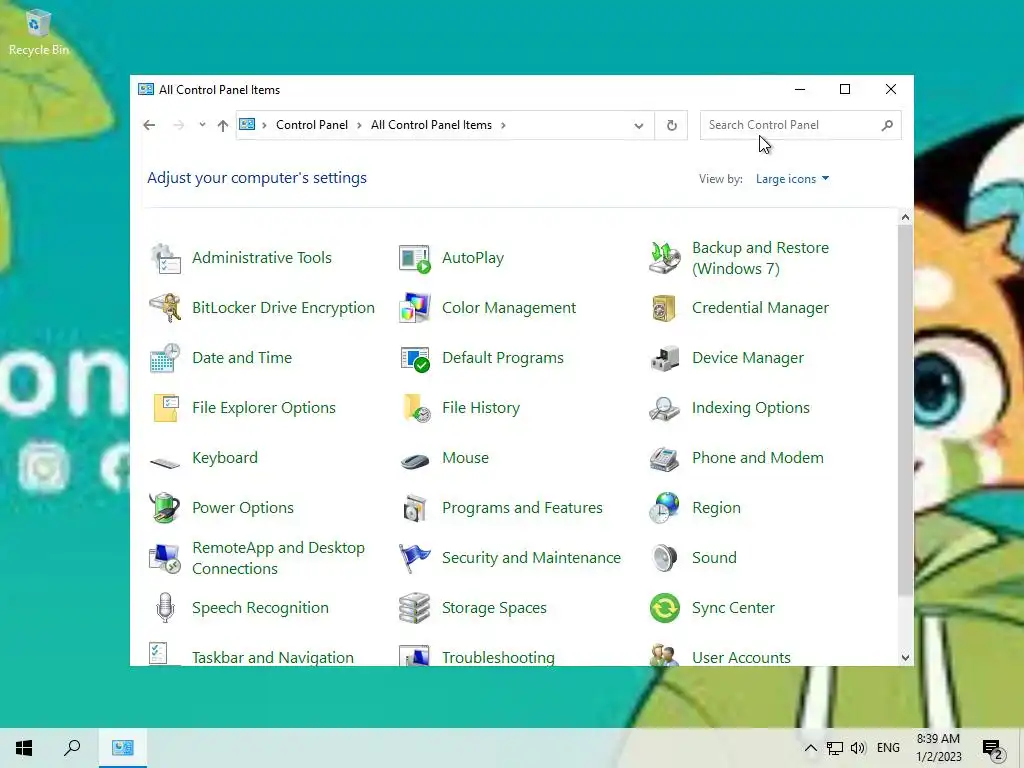Go back with the Back arrow
The height and width of the screenshot is (768, 1024).
[x=150, y=125]
